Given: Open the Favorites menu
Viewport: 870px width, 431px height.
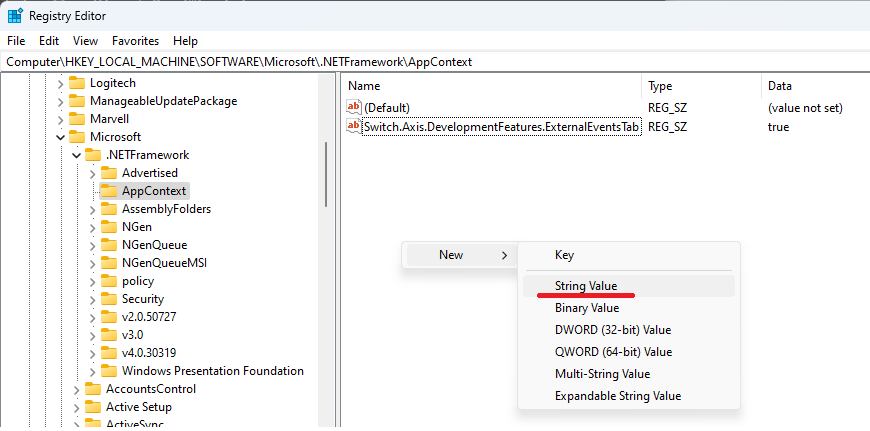Looking at the screenshot, I should 135,40.
